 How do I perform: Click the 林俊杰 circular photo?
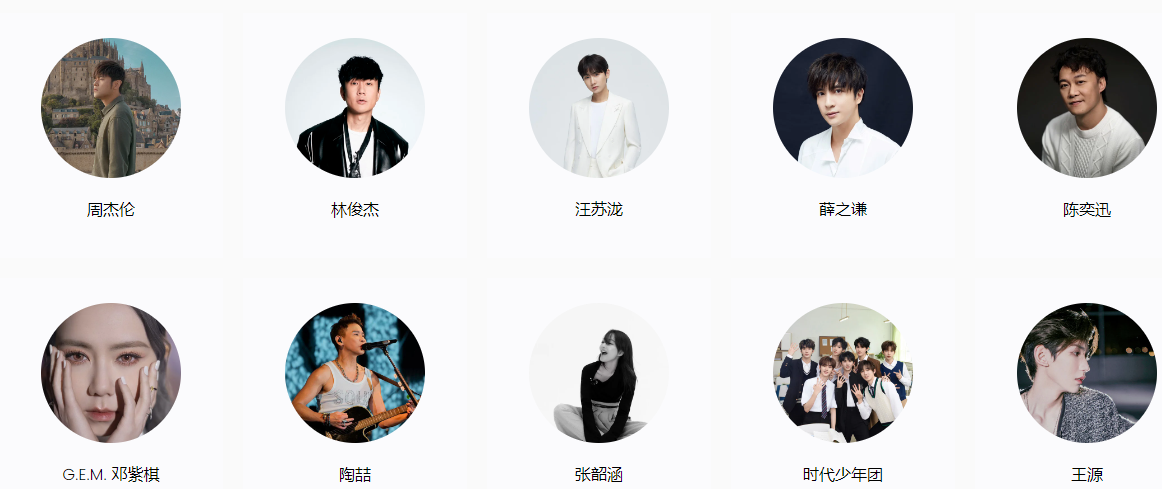[x=355, y=108]
